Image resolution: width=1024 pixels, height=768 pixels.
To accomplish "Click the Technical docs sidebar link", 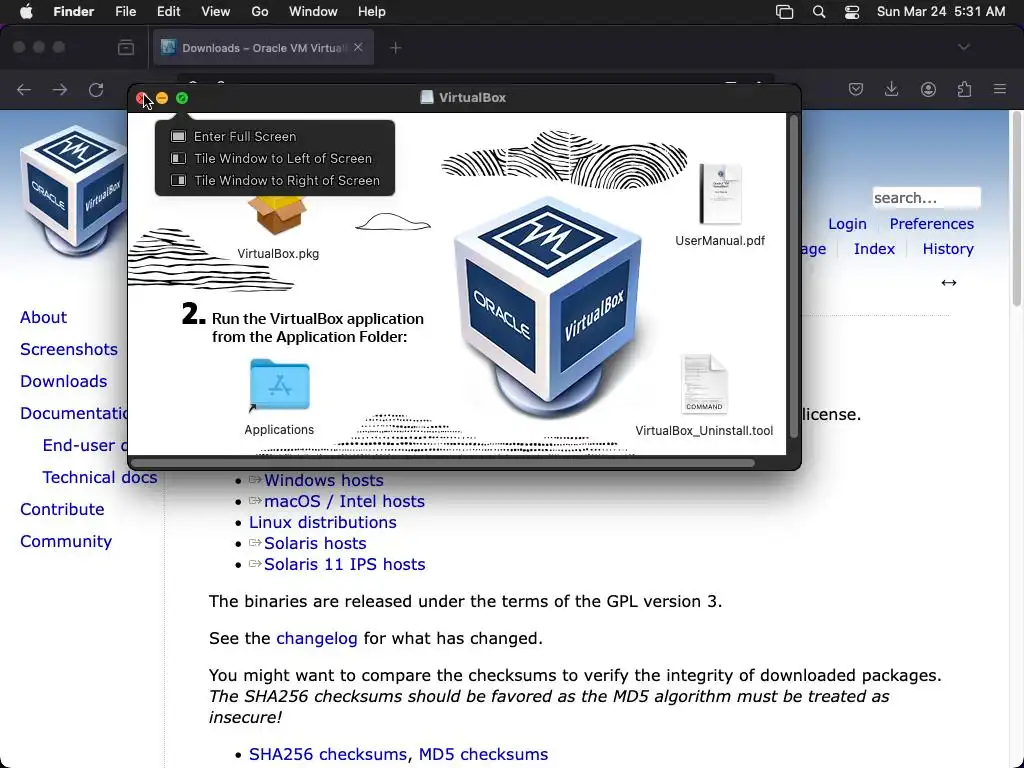I will point(100,477).
